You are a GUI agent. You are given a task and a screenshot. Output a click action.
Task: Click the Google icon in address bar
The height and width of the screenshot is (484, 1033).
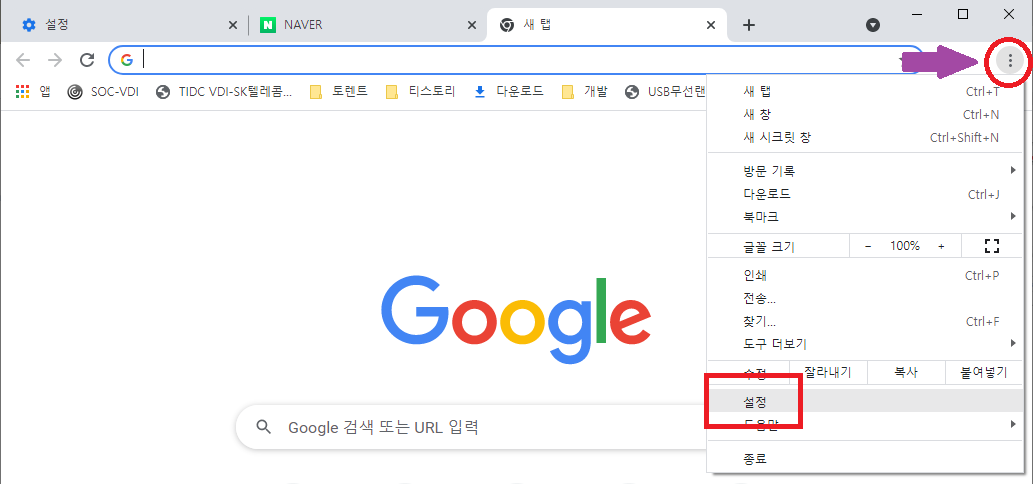point(126,61)
